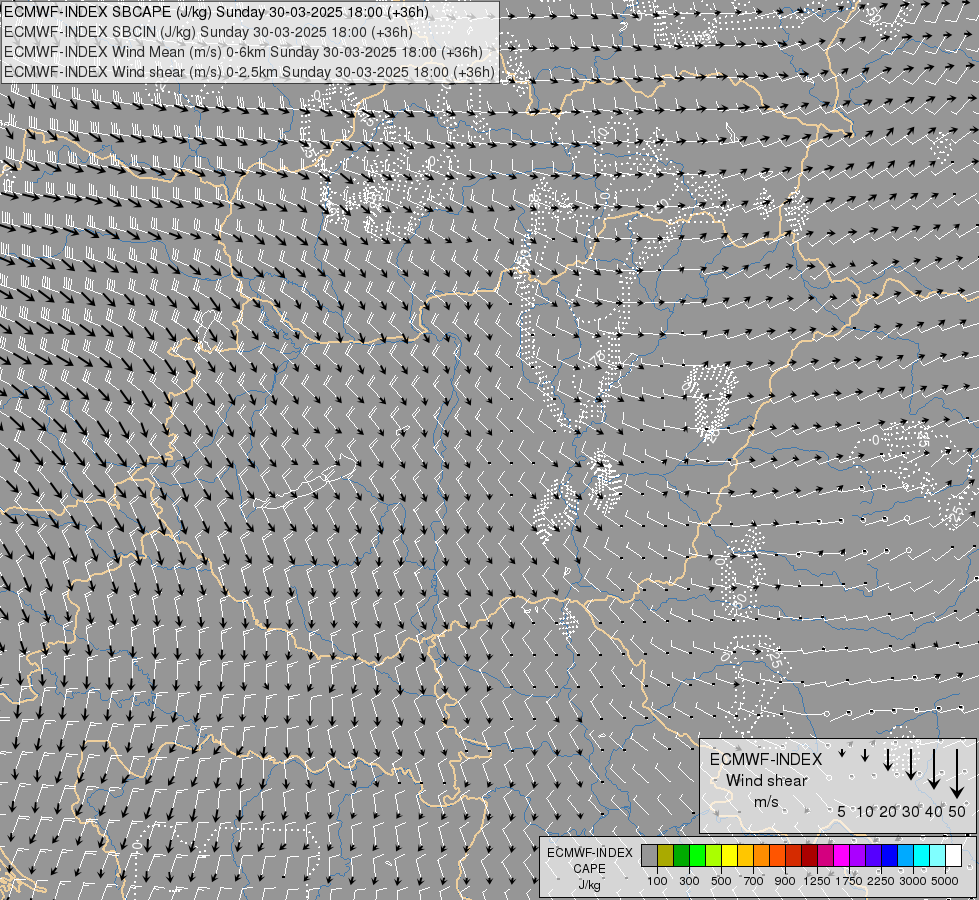Screen dimensions: 979x900
Task: Click the ECMWF-INDEX SBCIN title line
Action: [x=208, y=32]
